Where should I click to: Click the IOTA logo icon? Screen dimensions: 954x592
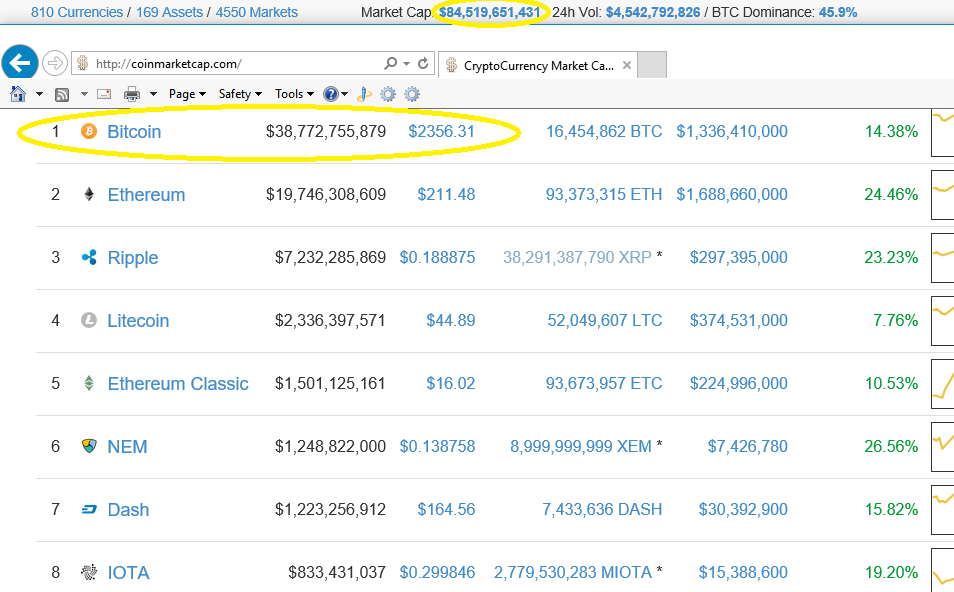coord(89,572)
